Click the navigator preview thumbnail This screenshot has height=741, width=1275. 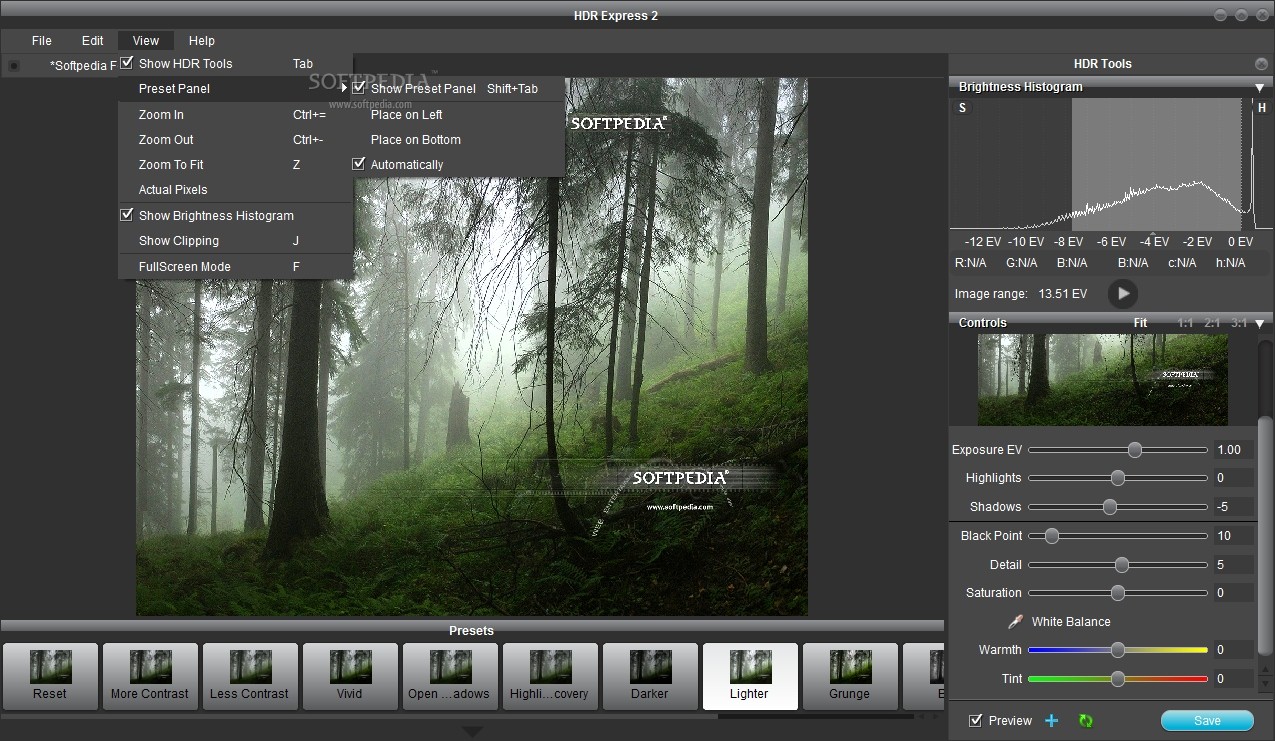point(1103,380)
